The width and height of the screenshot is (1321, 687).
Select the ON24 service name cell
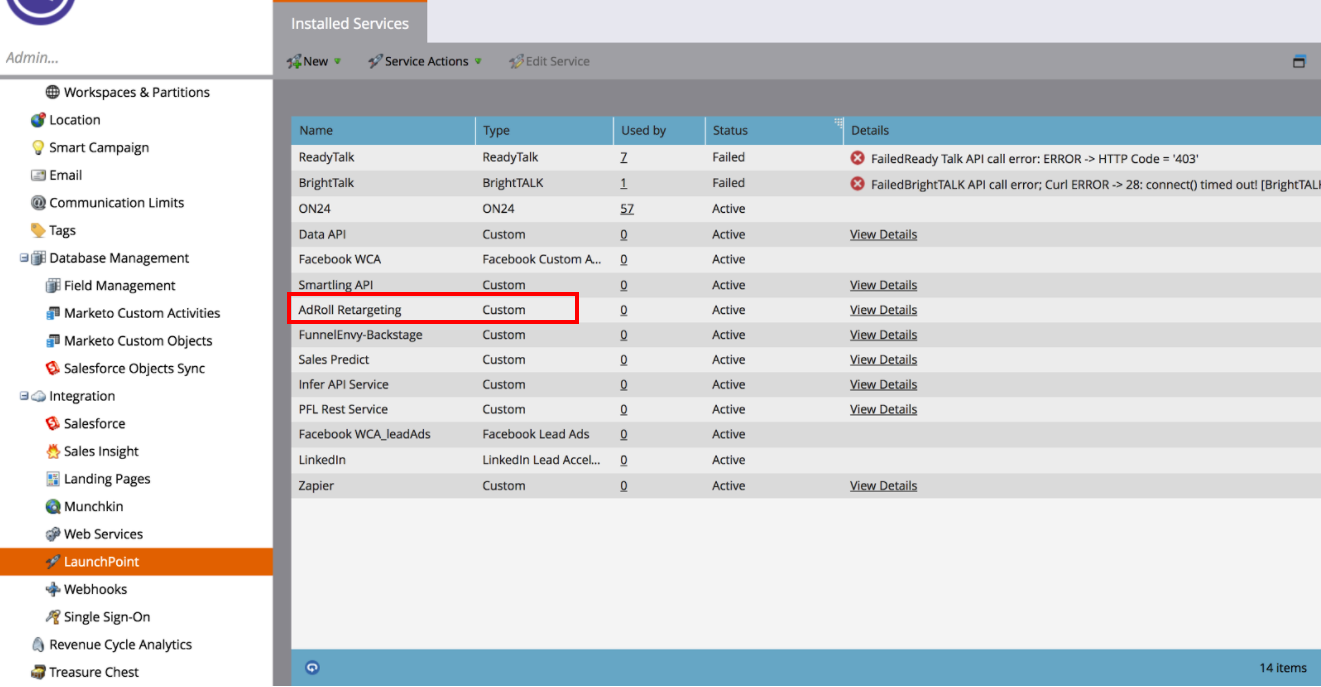pos(314,209)
